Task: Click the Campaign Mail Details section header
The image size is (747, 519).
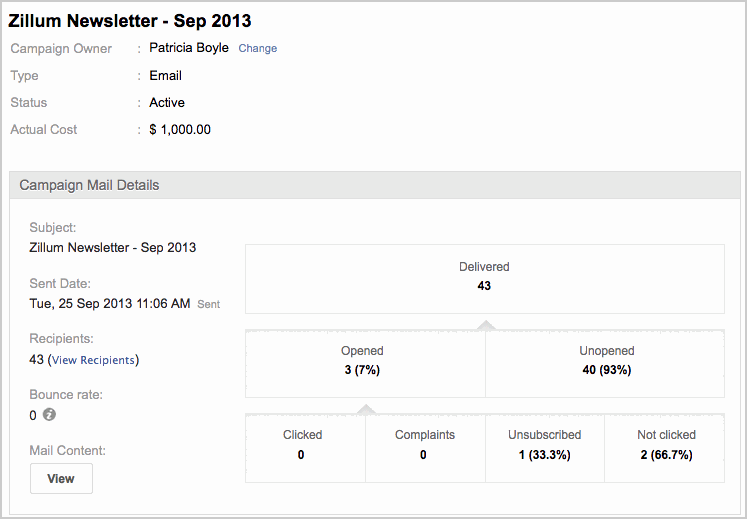Action: tap(90, 185)
